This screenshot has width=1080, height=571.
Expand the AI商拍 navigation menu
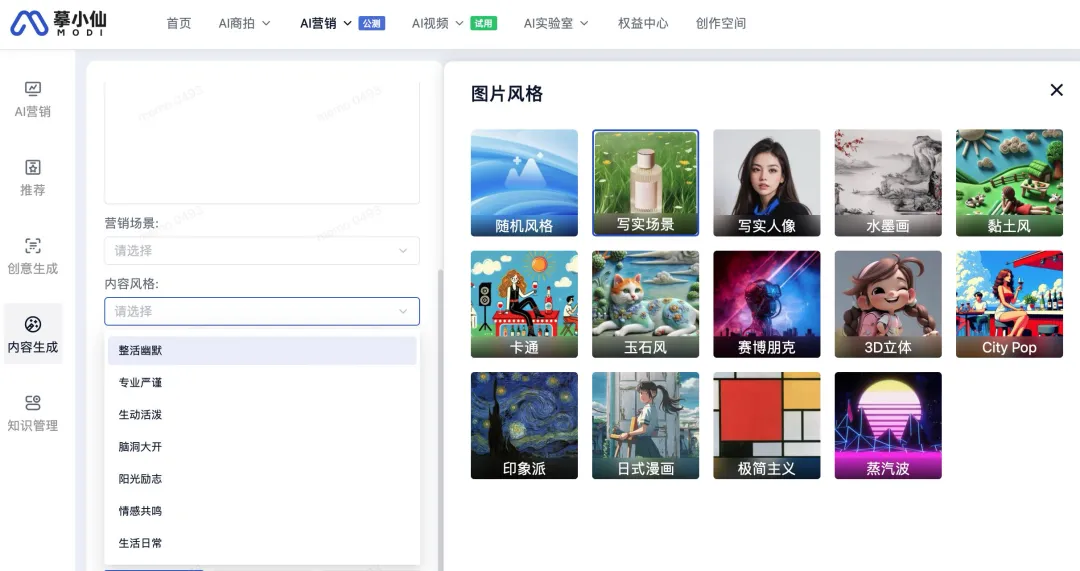(x=244, y=23)
